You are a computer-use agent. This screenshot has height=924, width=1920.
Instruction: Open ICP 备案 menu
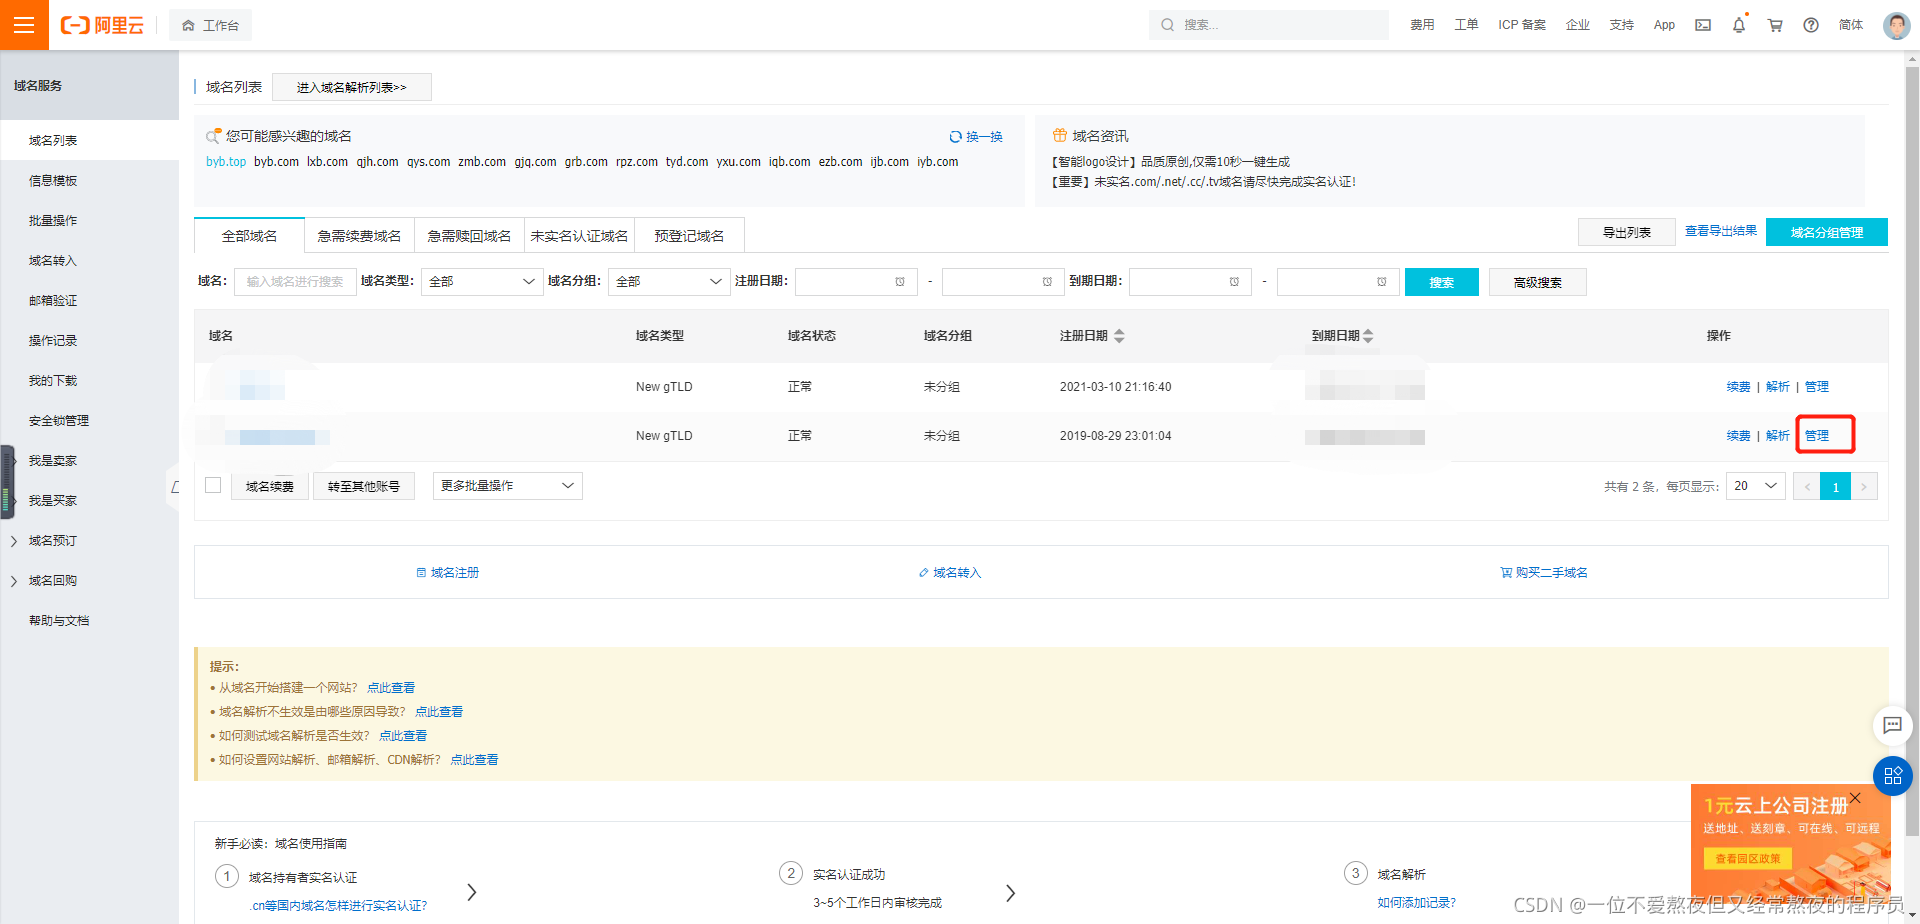1522,25
